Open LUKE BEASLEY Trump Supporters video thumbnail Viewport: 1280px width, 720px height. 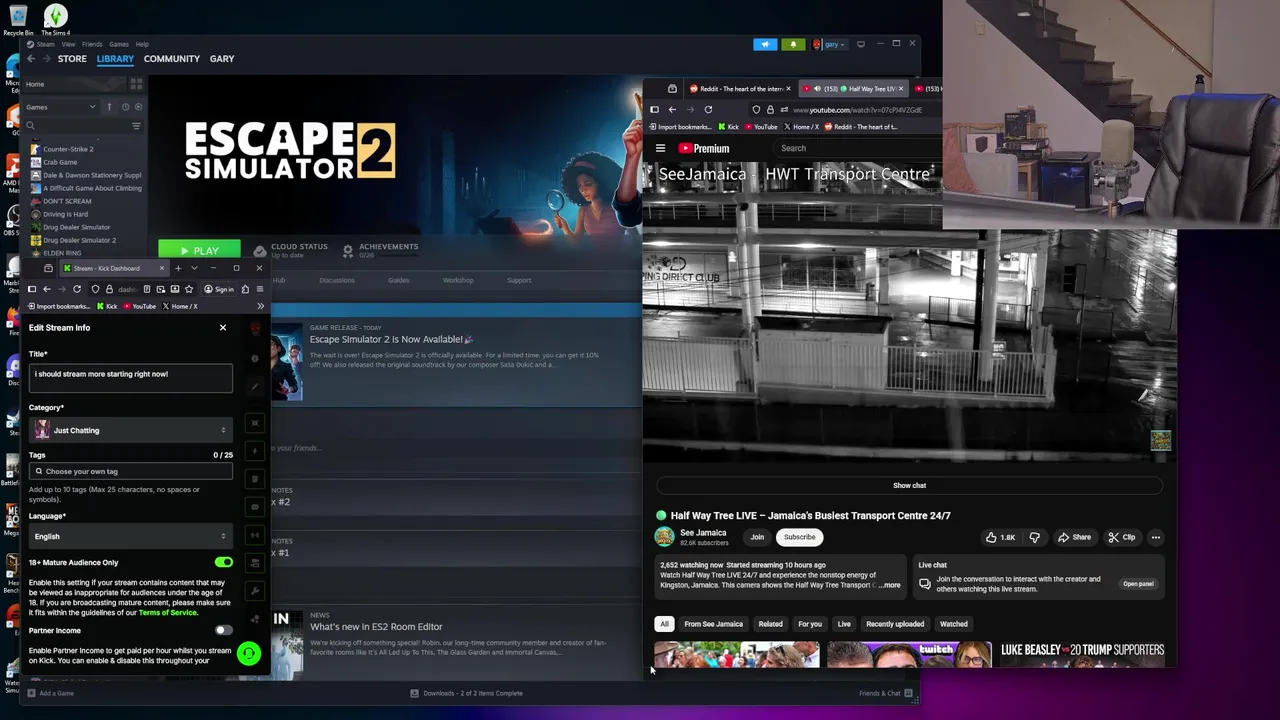pos(1082,654)
